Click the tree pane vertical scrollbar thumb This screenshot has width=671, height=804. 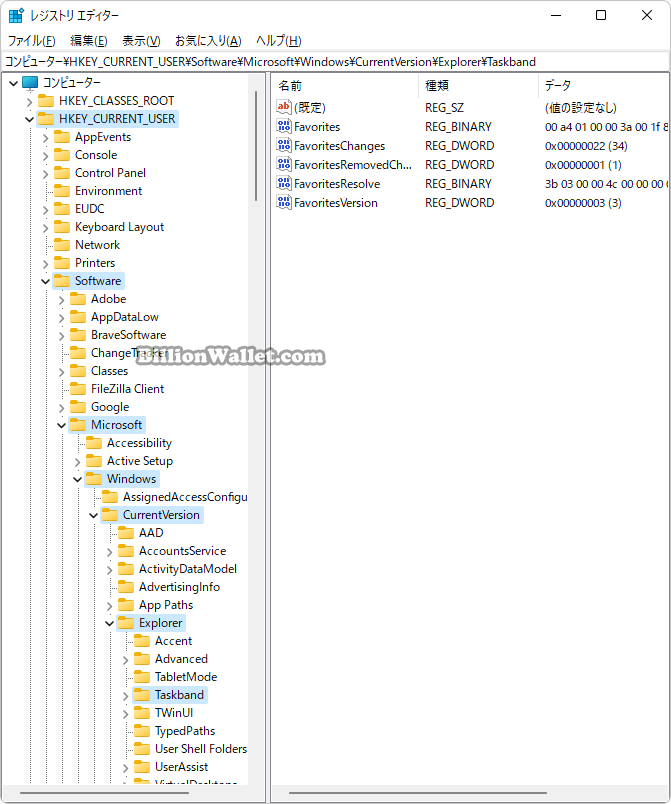pos(256,146)
